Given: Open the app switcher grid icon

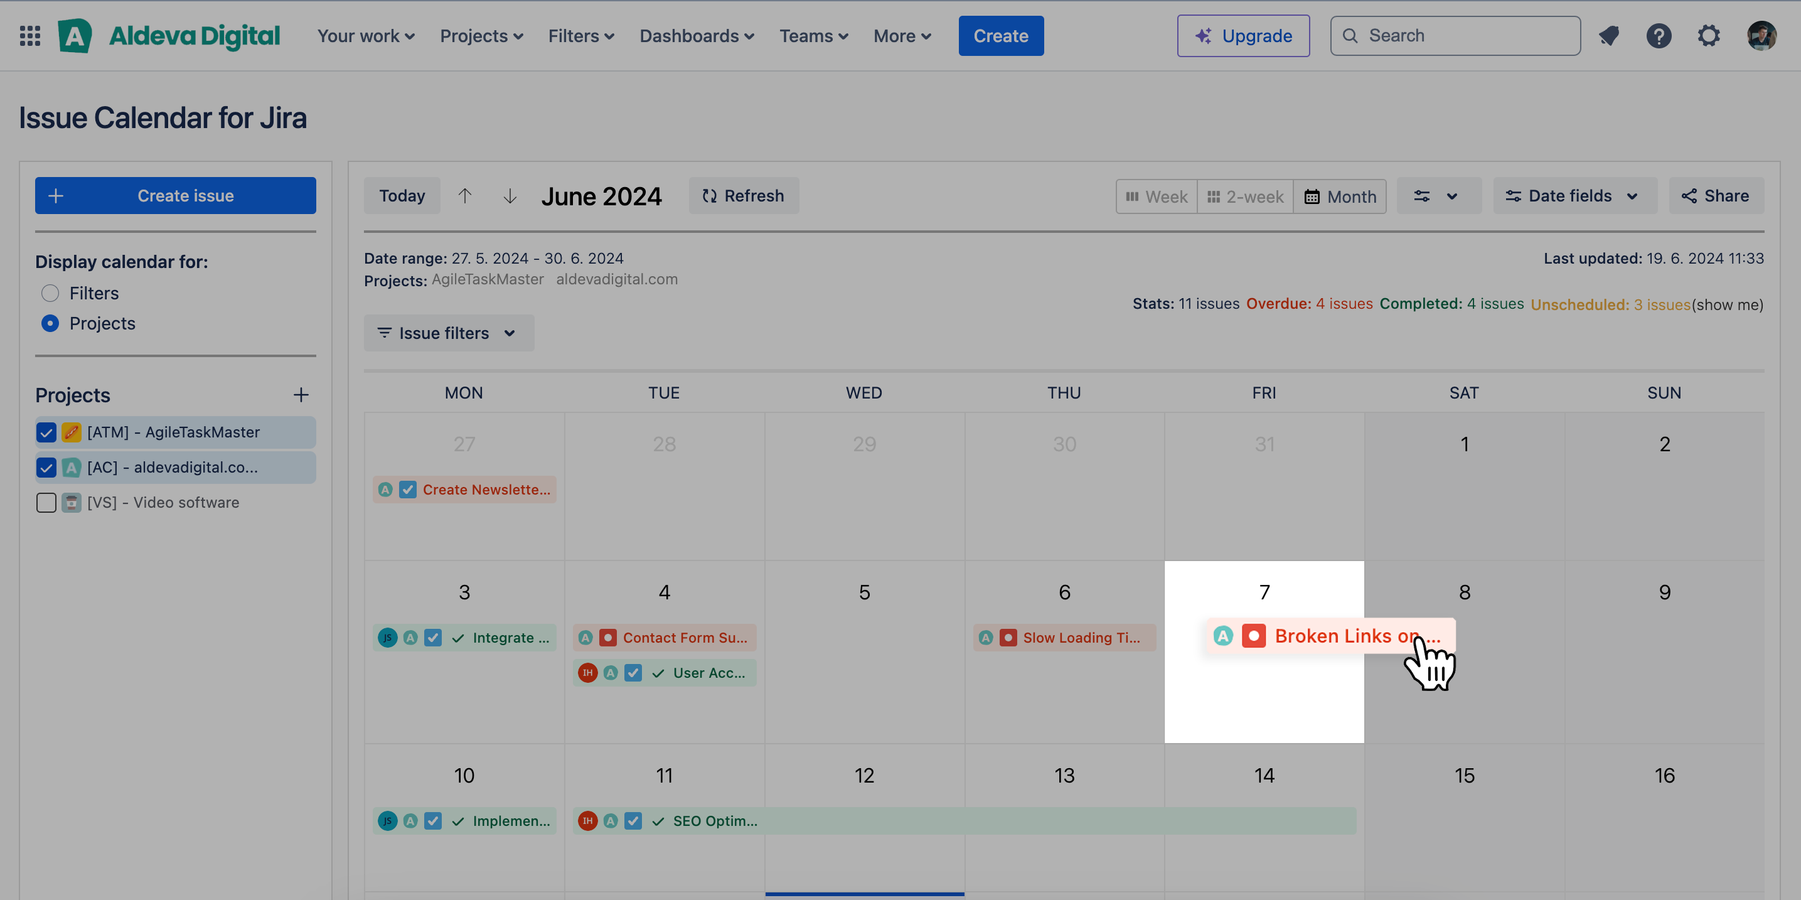Looking at the screenshot, I should [x=30, y=36].
